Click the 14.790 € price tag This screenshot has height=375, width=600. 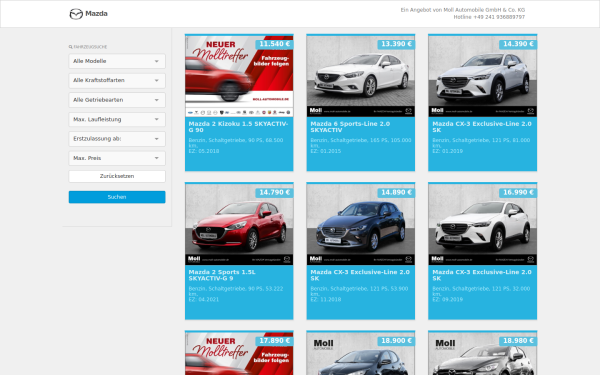pos(274,192)
